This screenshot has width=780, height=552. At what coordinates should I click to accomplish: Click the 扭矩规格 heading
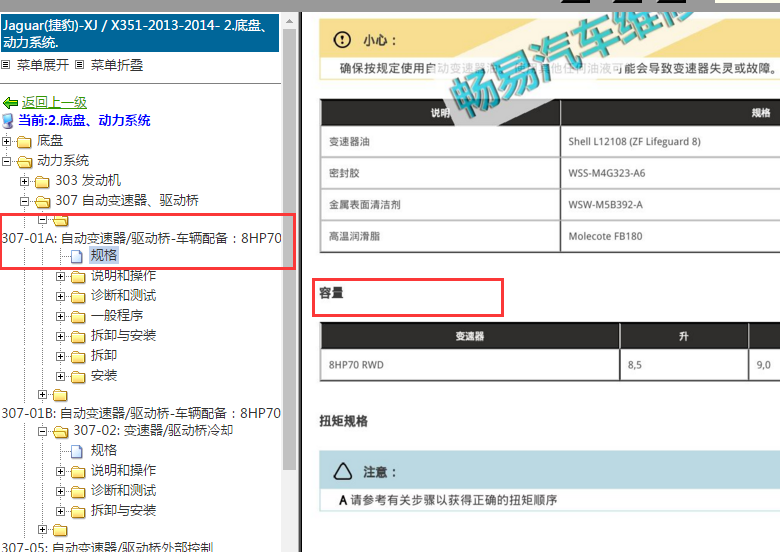point(344,421)
